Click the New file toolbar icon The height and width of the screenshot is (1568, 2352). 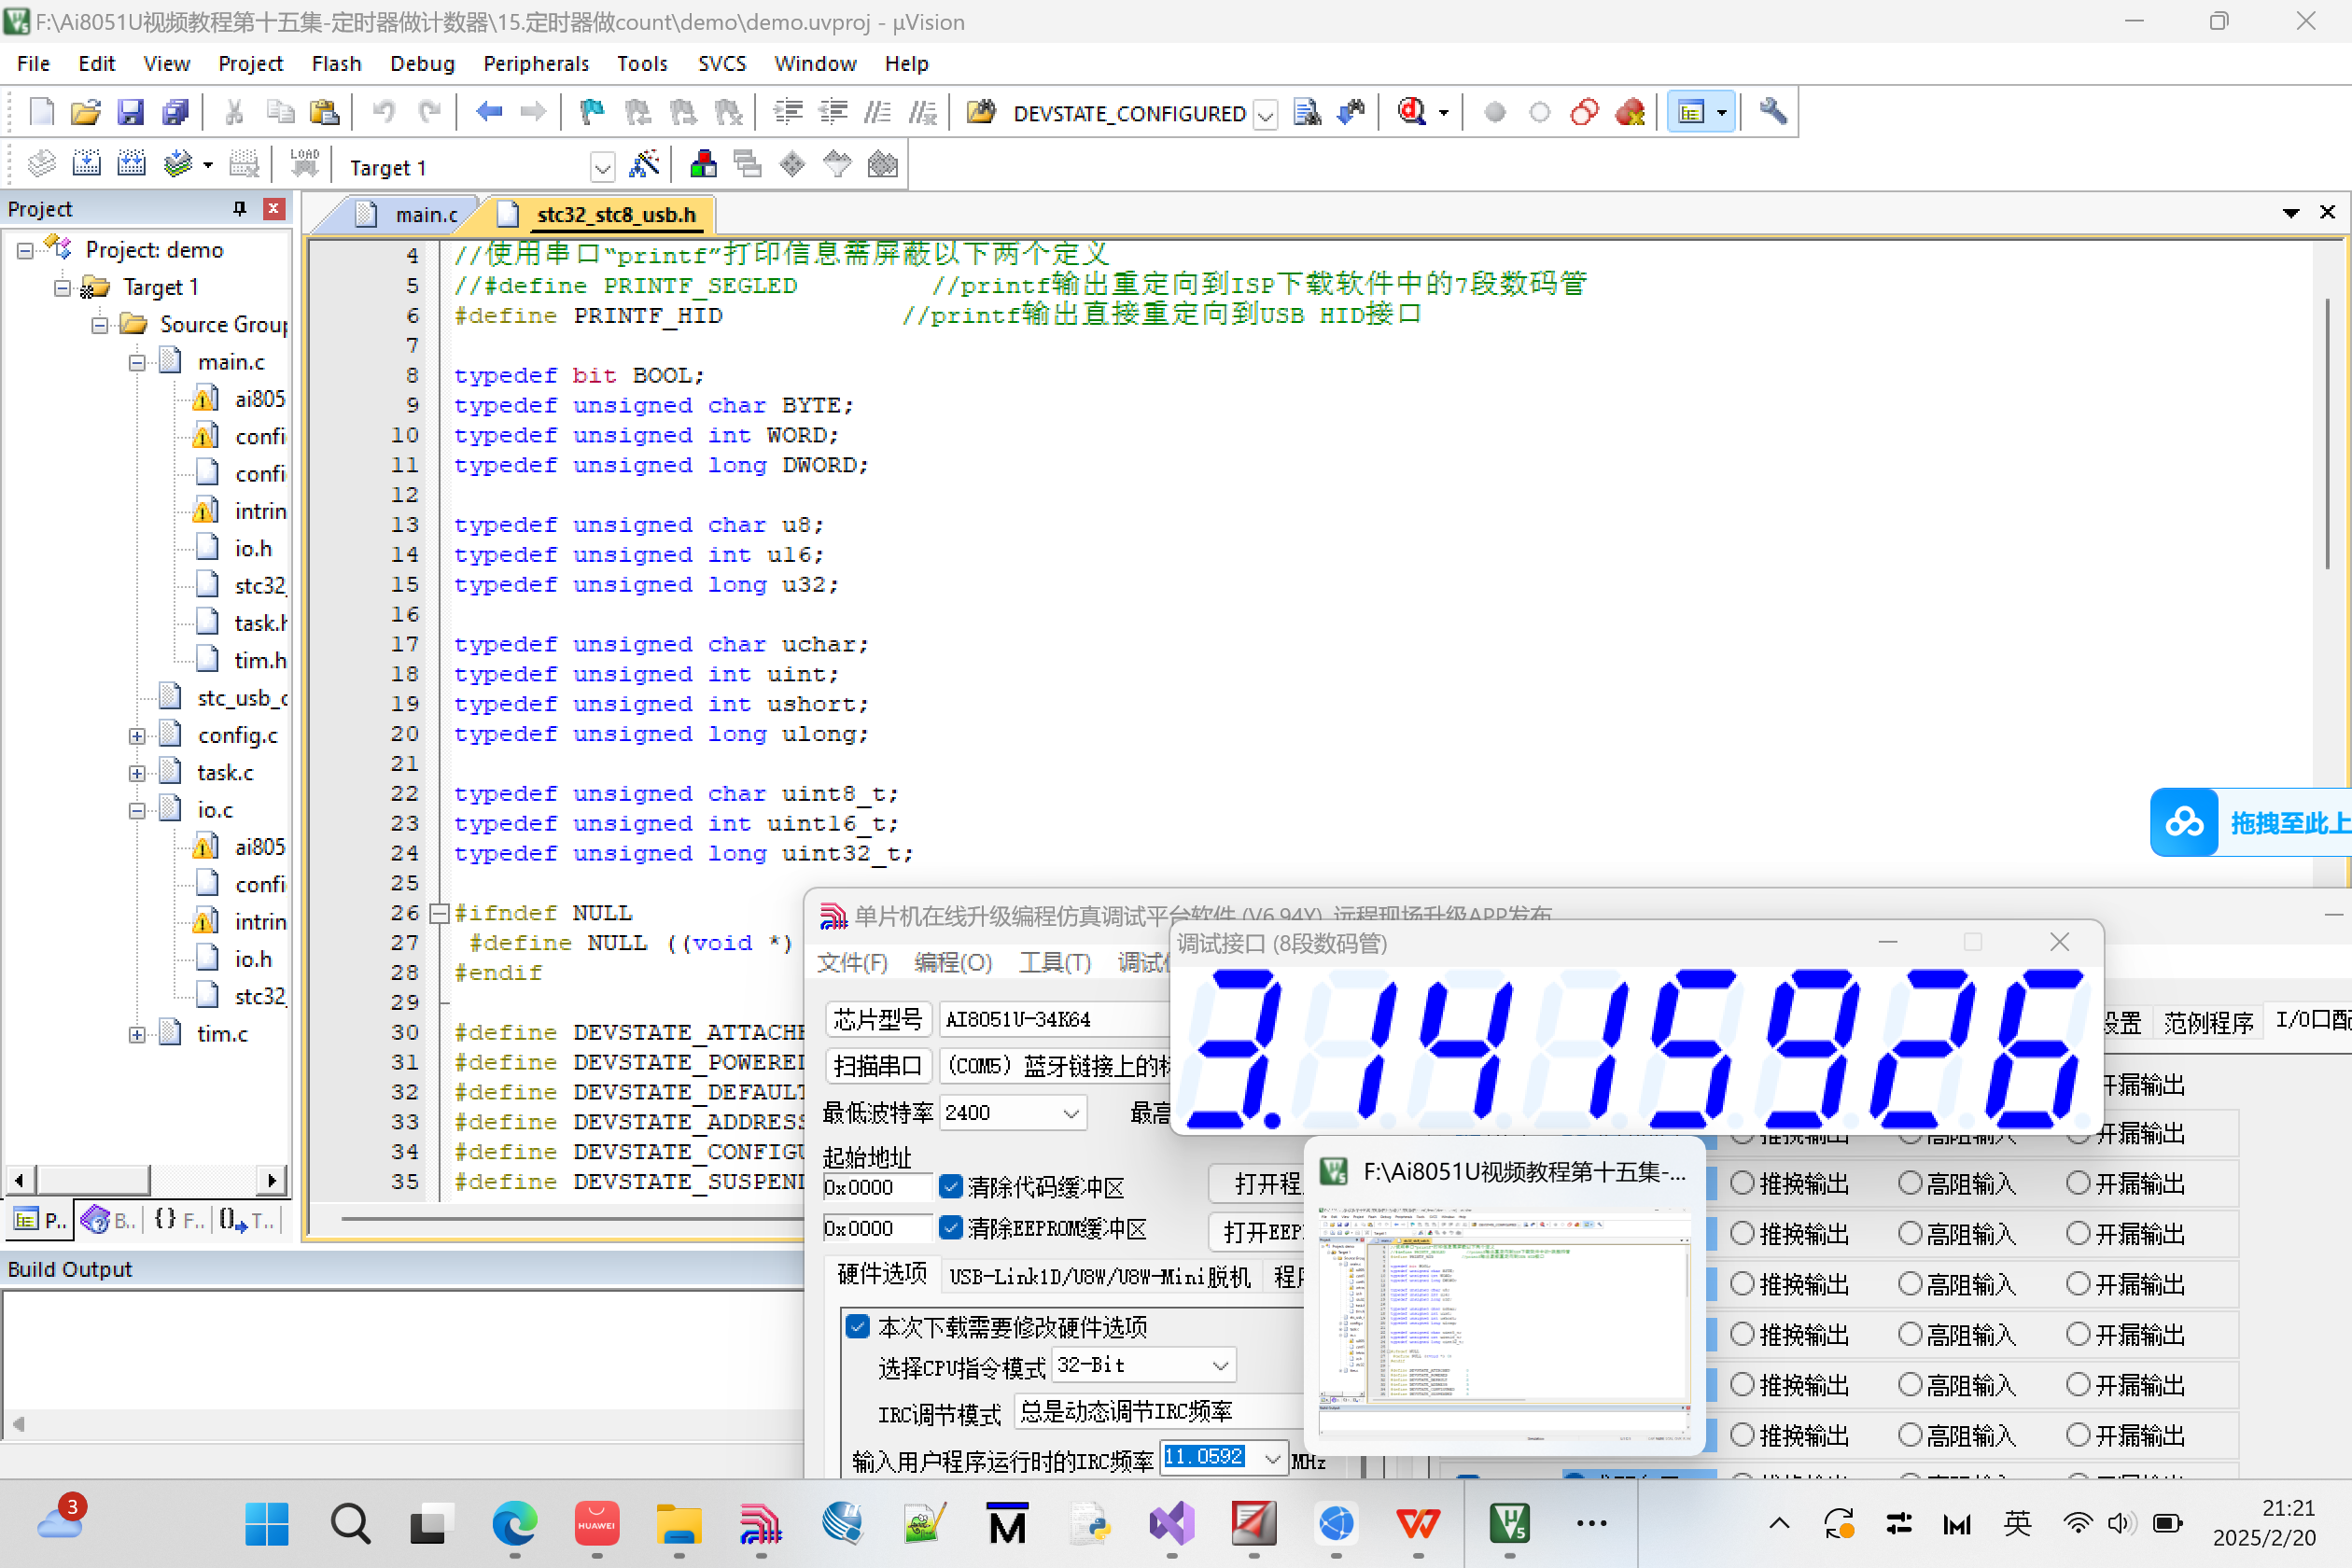coord(42,112)
